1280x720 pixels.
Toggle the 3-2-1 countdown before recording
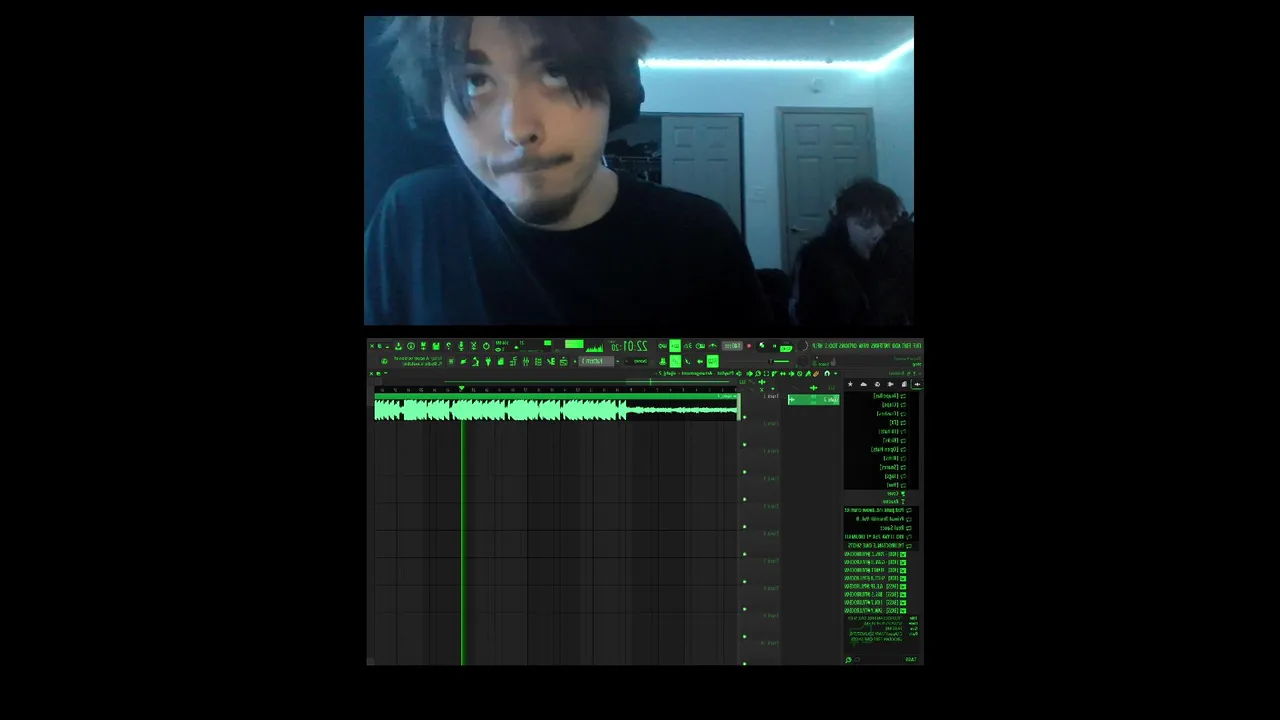pyautogui.click(x=688, y=346)
